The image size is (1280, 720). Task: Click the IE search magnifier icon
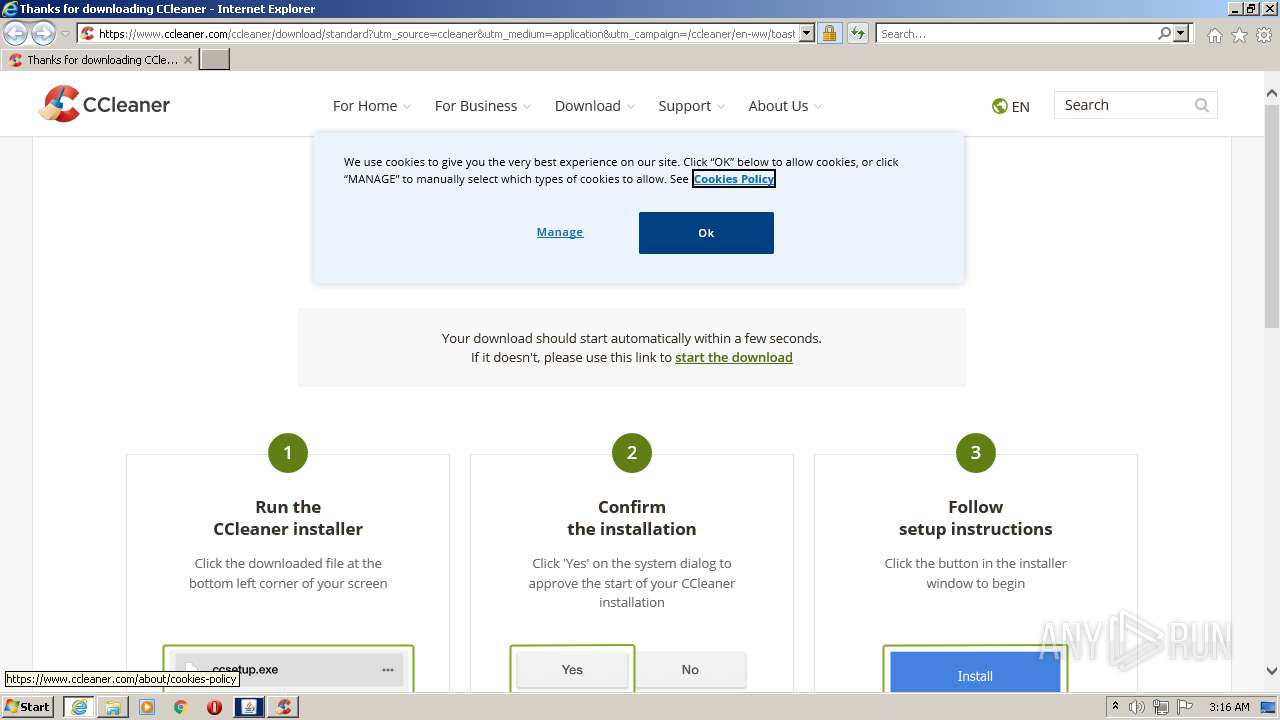point(1164,34)
